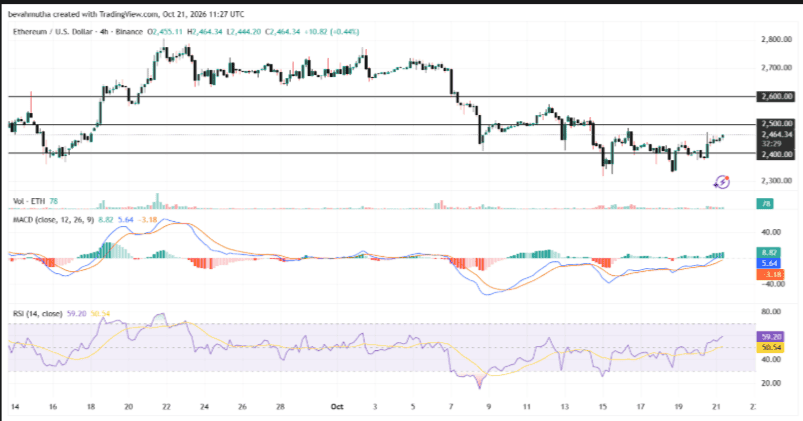Click the MACD axis value -40.00

point(771,284)
